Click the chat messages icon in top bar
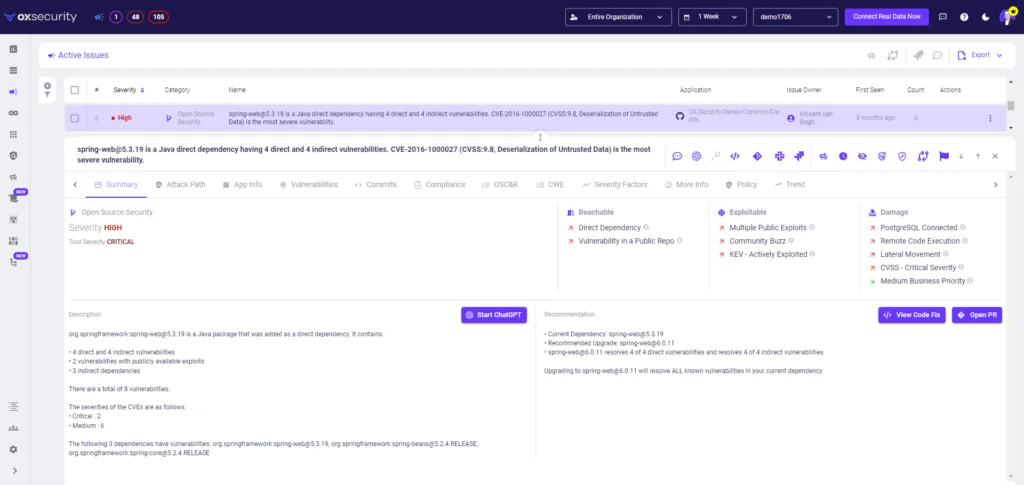1024x485 pixels. coord(943,17)
